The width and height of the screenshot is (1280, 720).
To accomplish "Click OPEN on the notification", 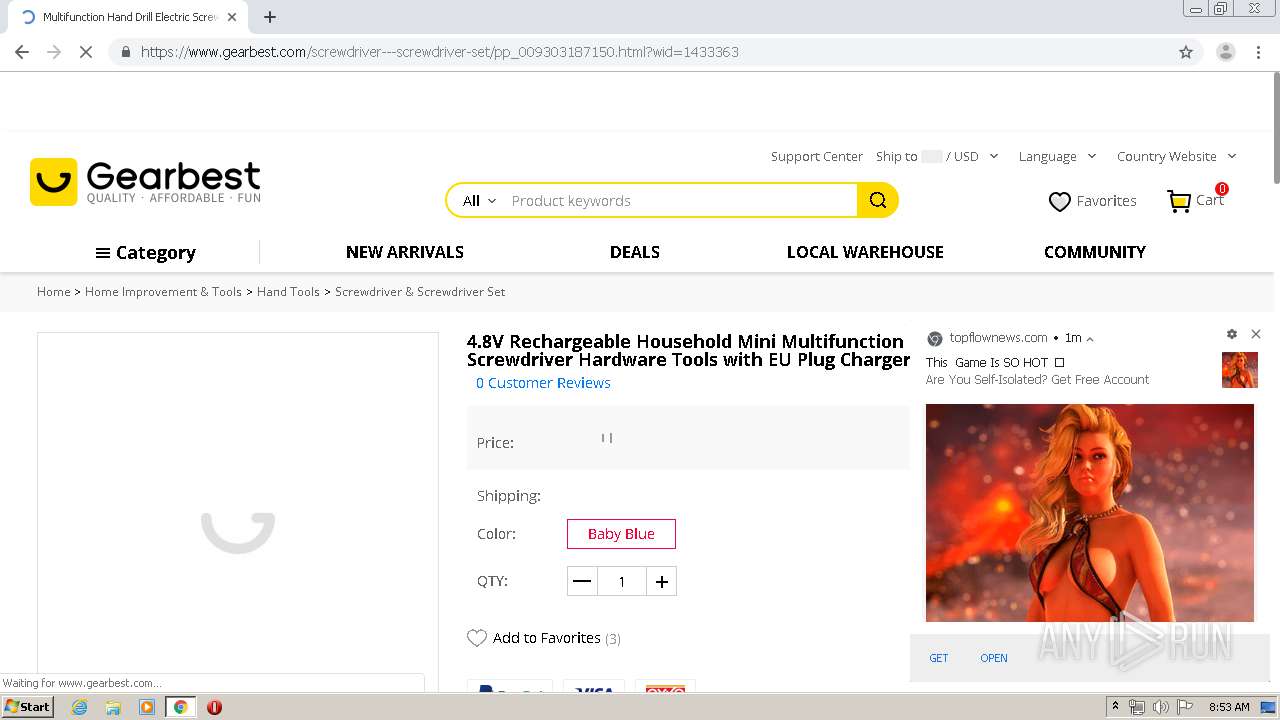I will pyautogui.click(x=994, y=658).
